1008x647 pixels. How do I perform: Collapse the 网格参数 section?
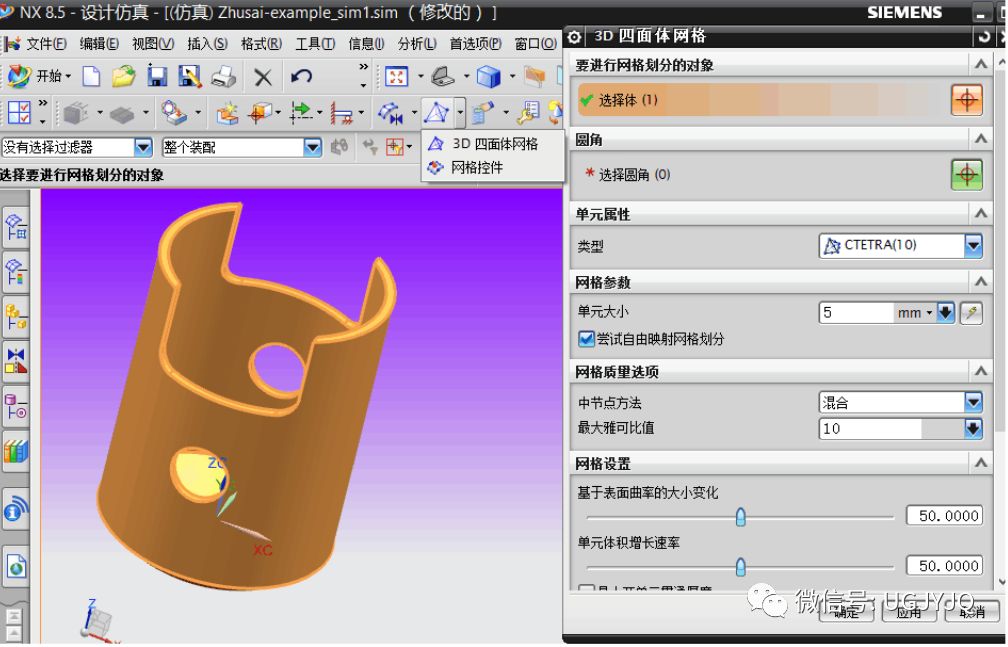tap(980, 282)
